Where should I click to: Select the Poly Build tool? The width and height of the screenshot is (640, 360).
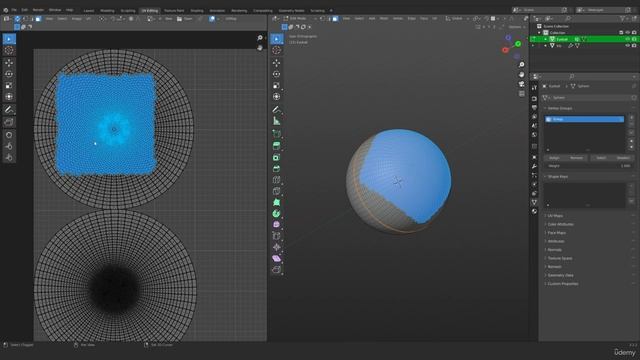pos(277,202)
